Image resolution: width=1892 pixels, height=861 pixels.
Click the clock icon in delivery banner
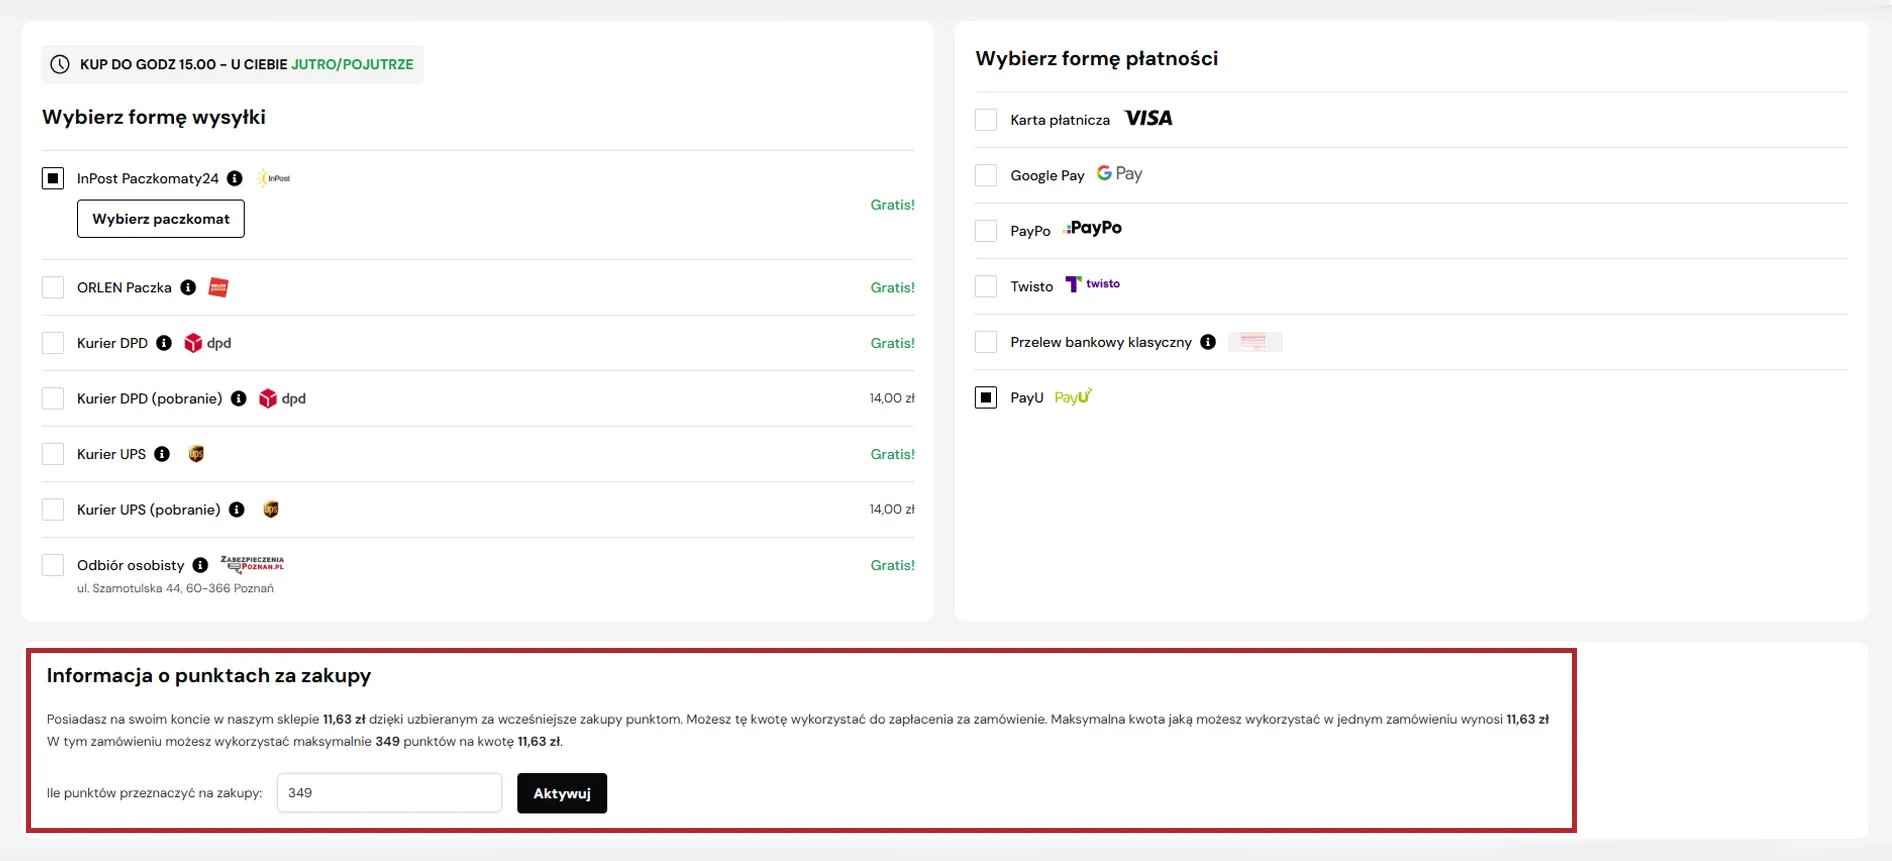pos(60,64)
